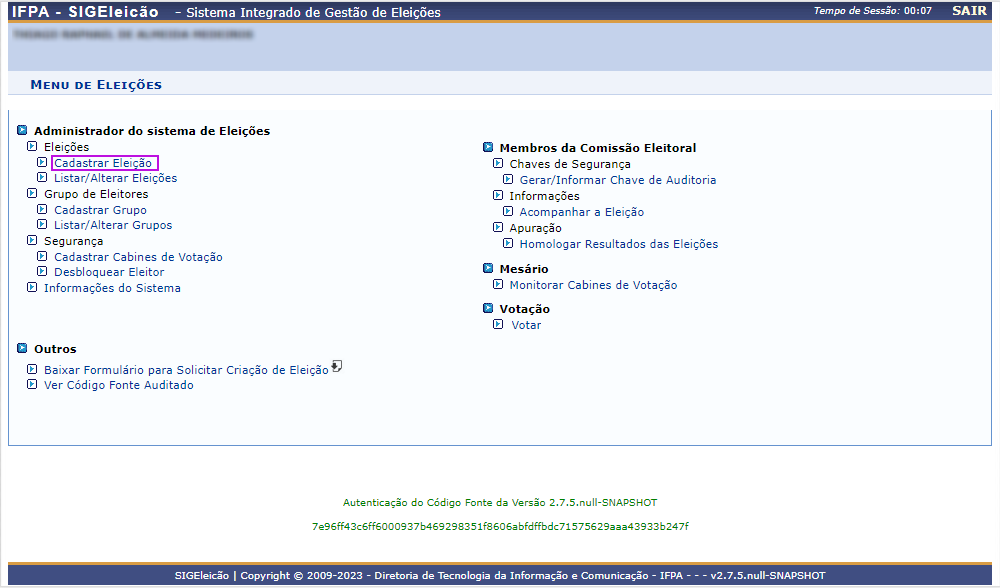Open Ver Código Fonte Auditado link
The image size is (1000, 588).
[x=119, y=385]
